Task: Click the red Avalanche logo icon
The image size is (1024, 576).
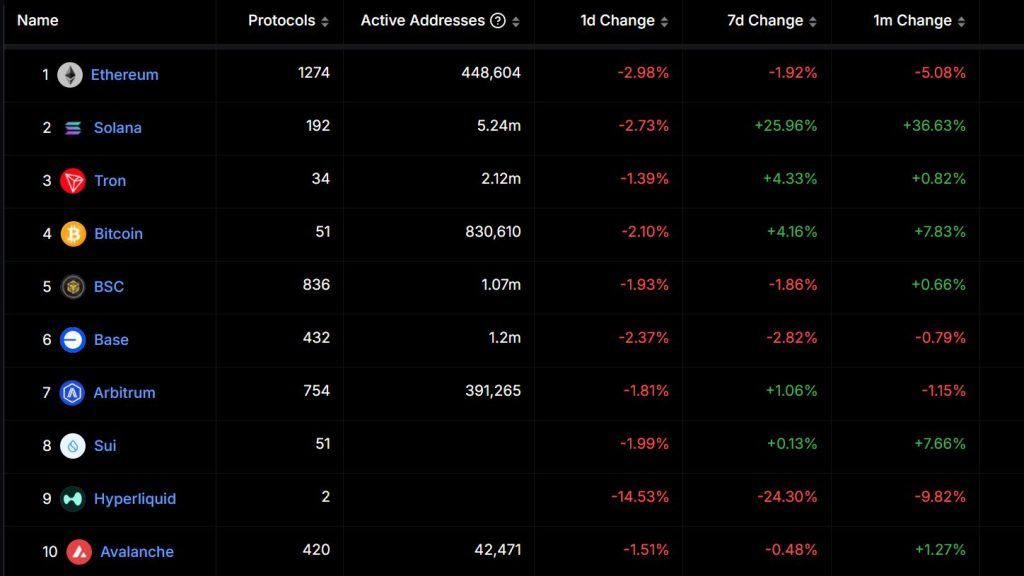Action: tap(79, 552)
